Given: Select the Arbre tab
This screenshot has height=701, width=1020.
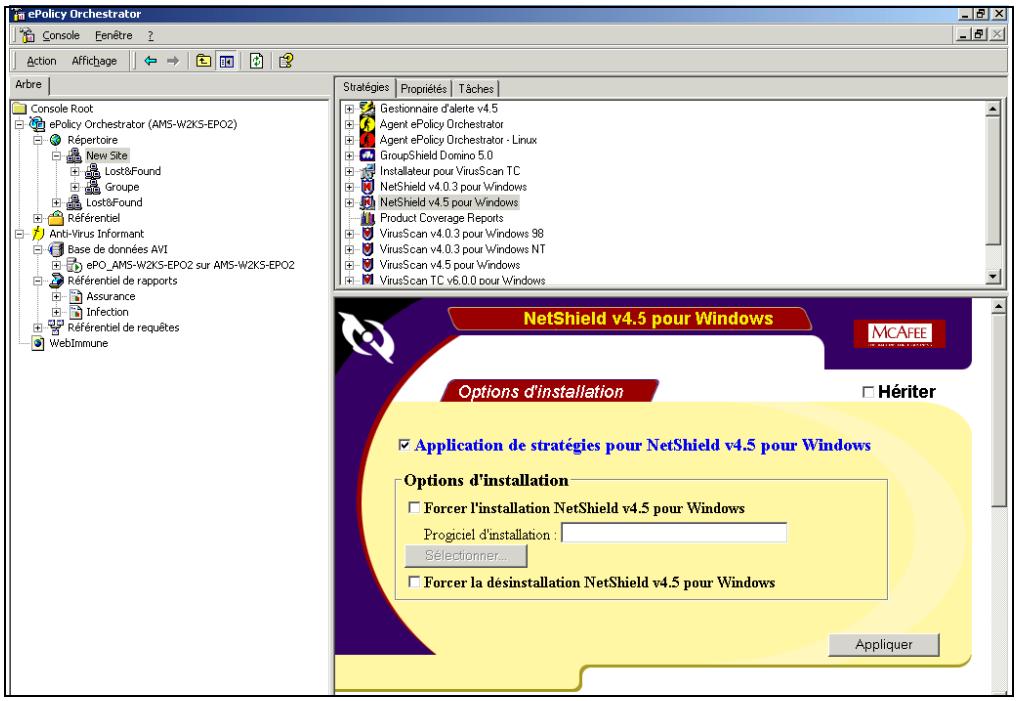Looking at the screenshot, I should (29, 85).
